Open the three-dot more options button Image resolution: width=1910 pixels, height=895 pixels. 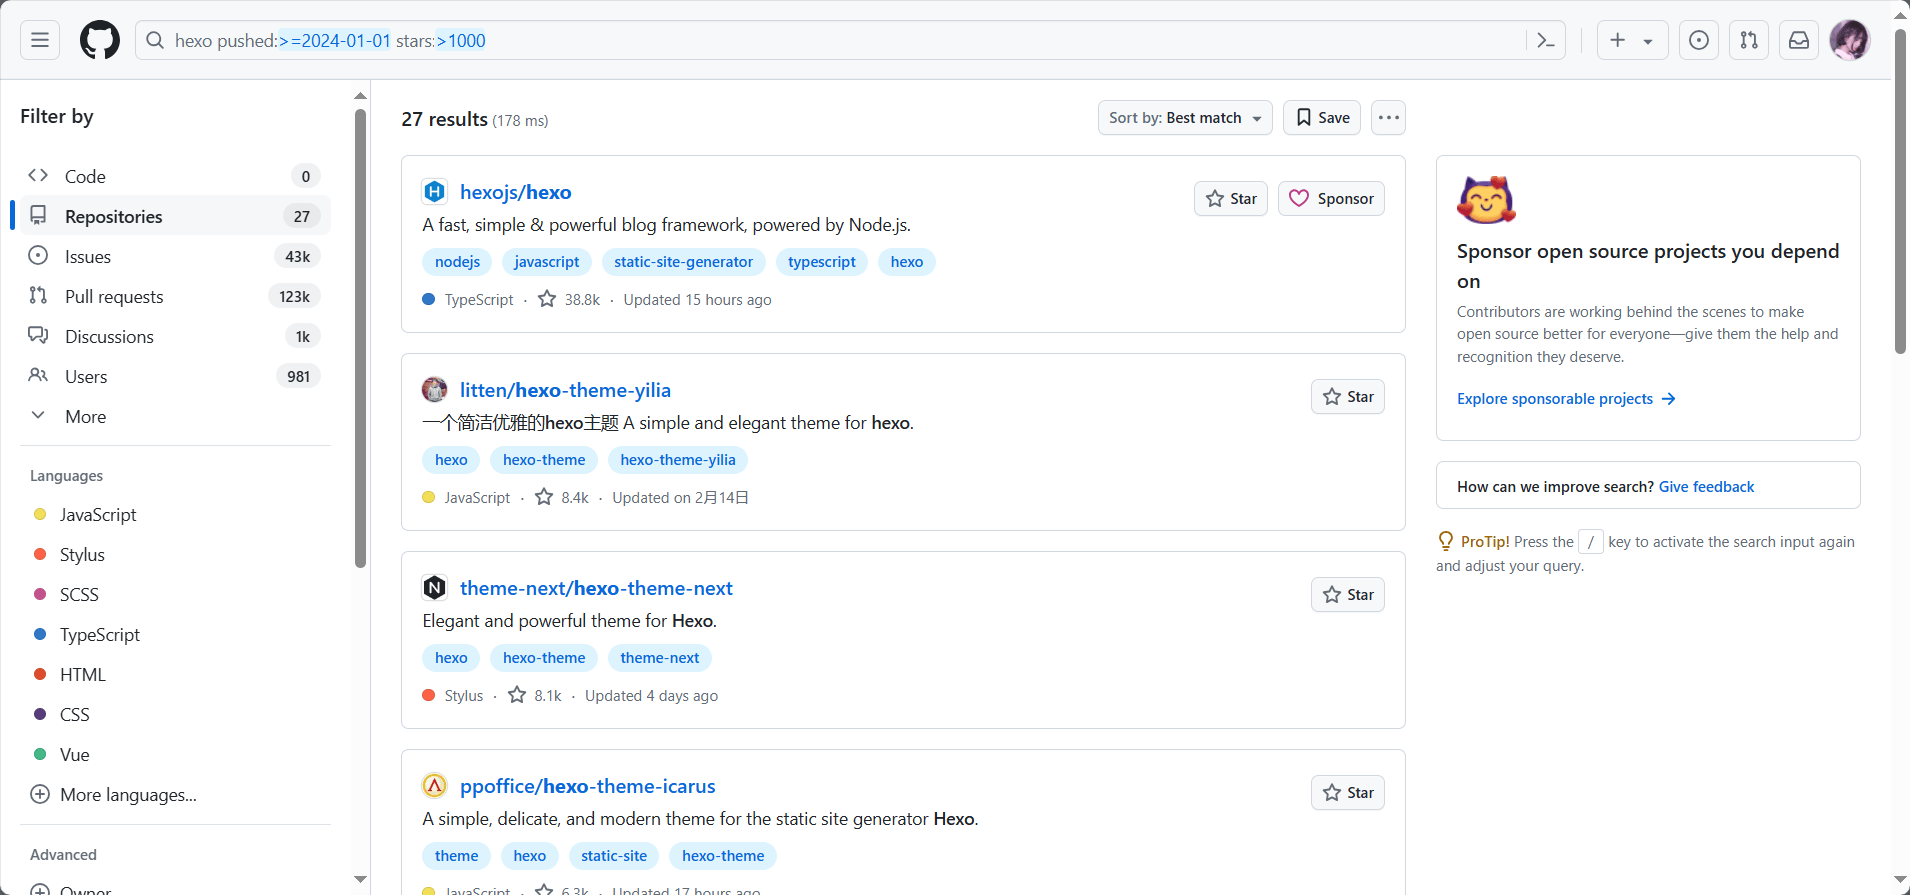[1388, 118]
